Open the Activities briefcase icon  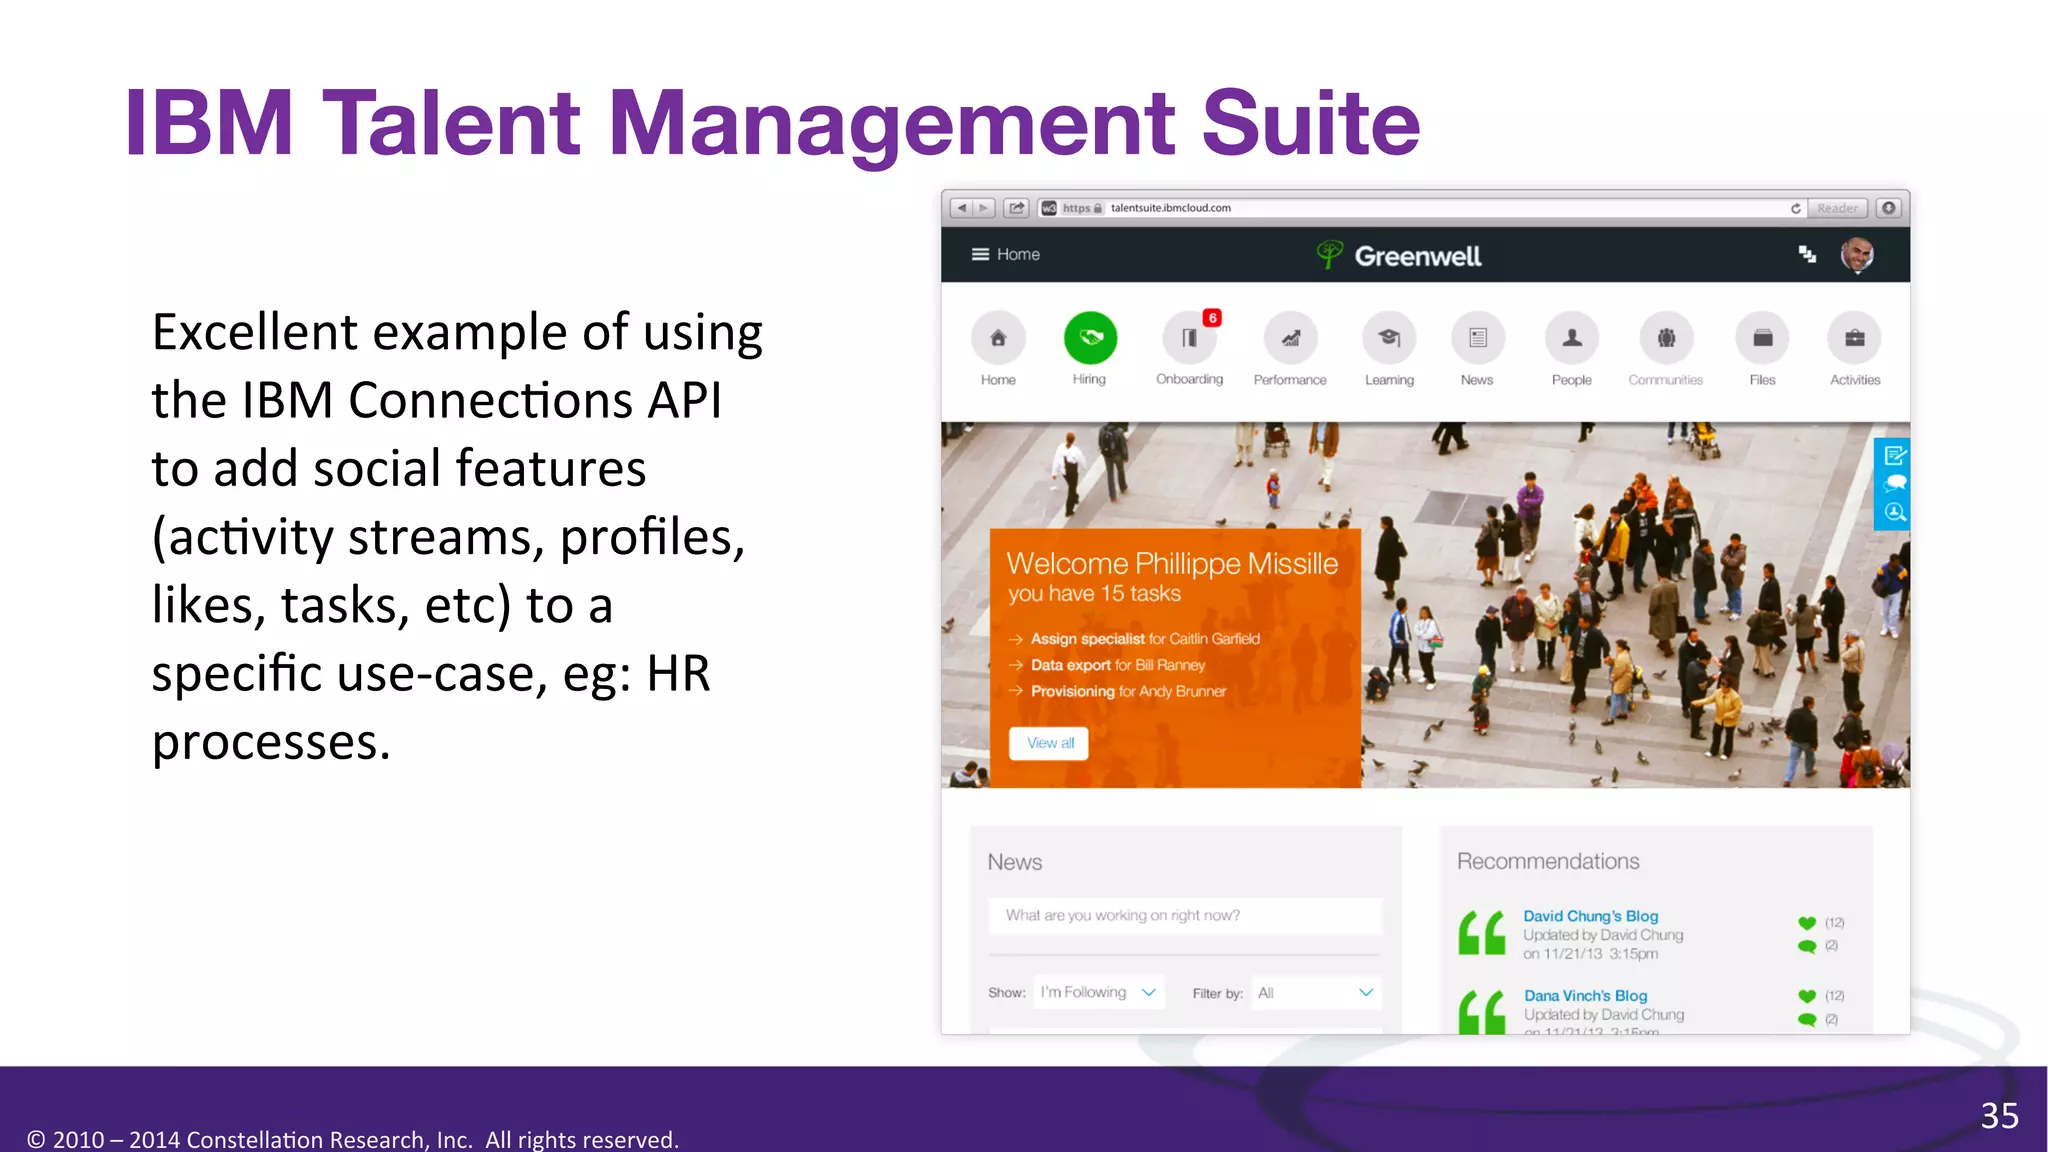click(1854, 338)
